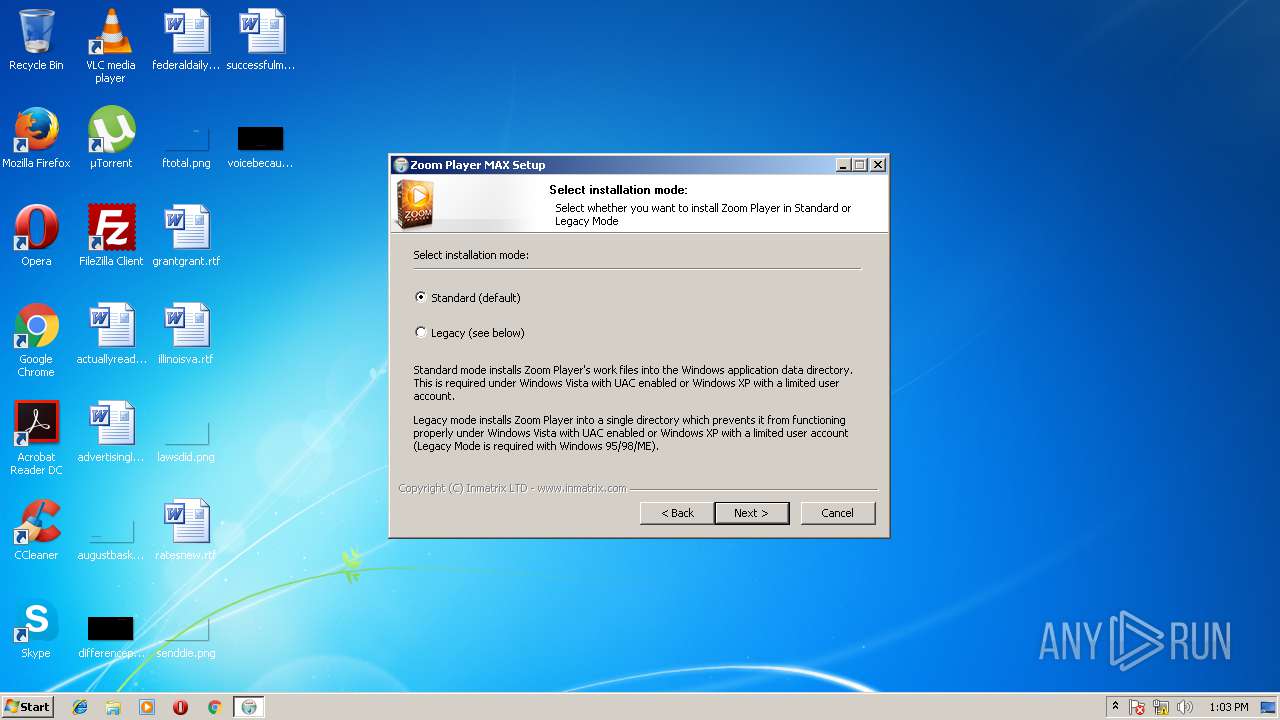This screenshot has height=720, width=1280.
Task: Select the senddie.png file icon
Action: (x=186, y=636)
